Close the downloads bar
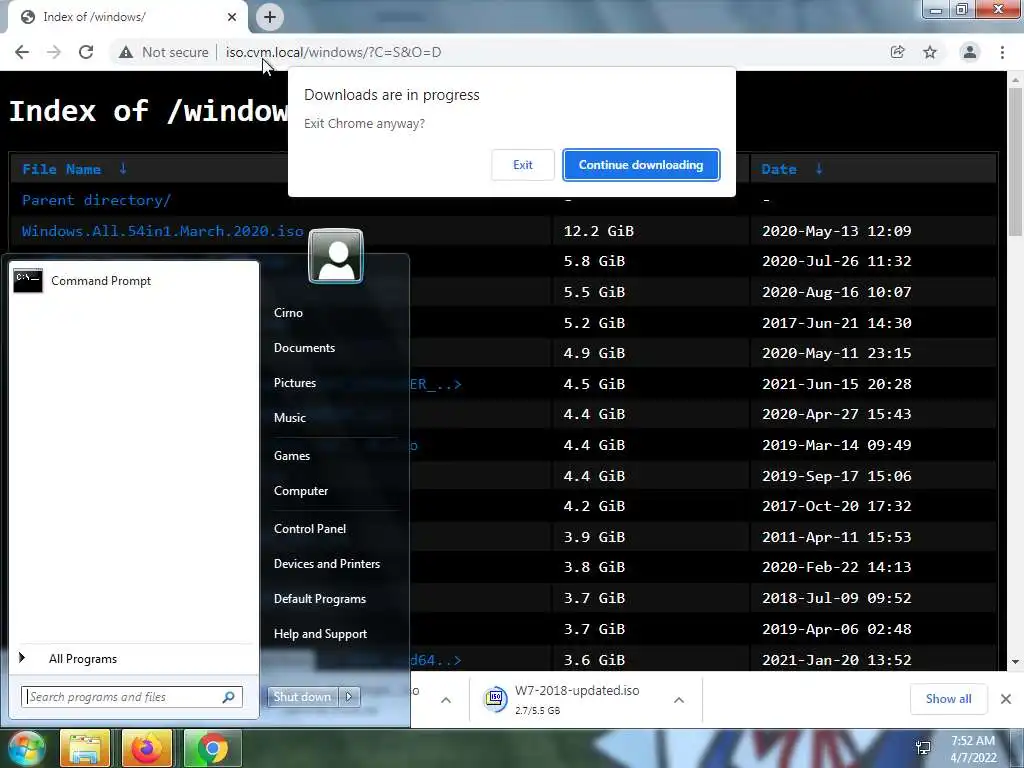The image size is (1024, 768). [1006, 699]
